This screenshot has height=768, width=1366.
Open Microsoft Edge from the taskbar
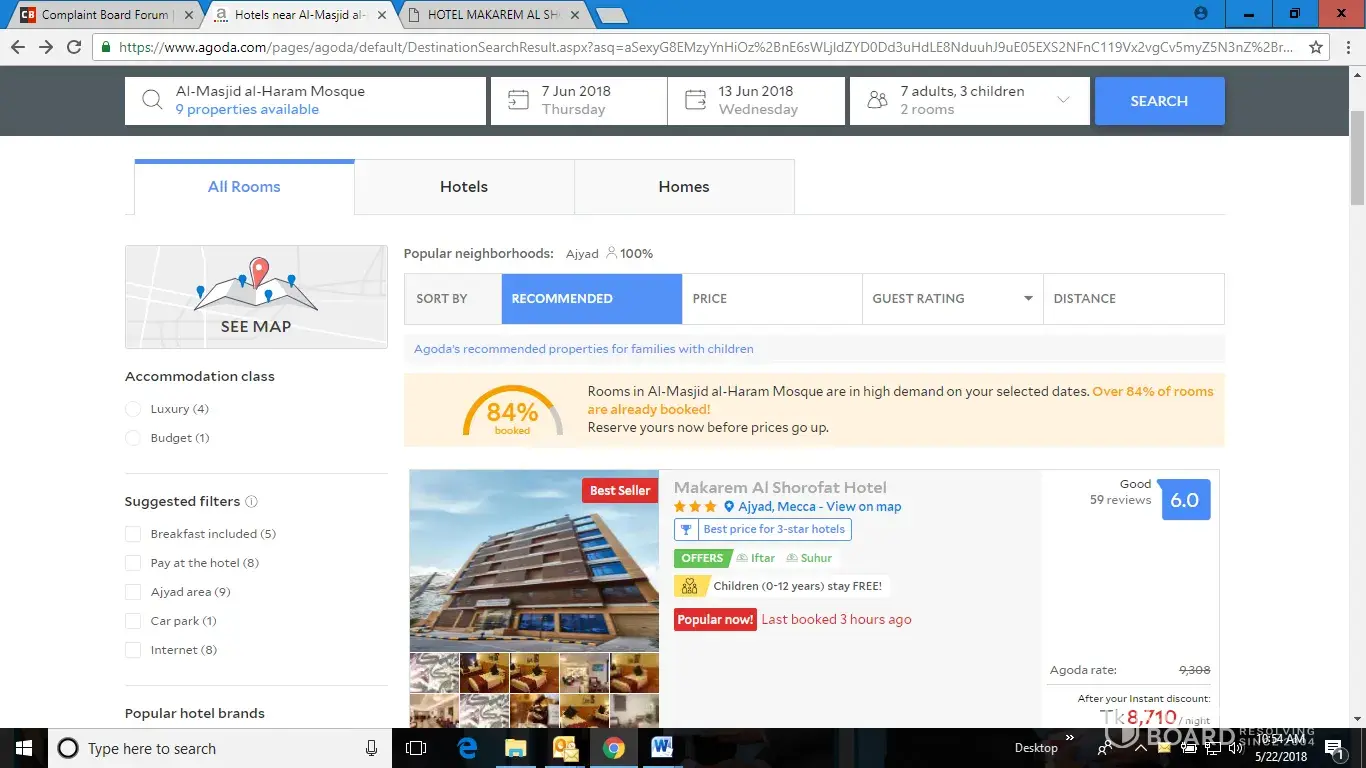click(467, 748)
